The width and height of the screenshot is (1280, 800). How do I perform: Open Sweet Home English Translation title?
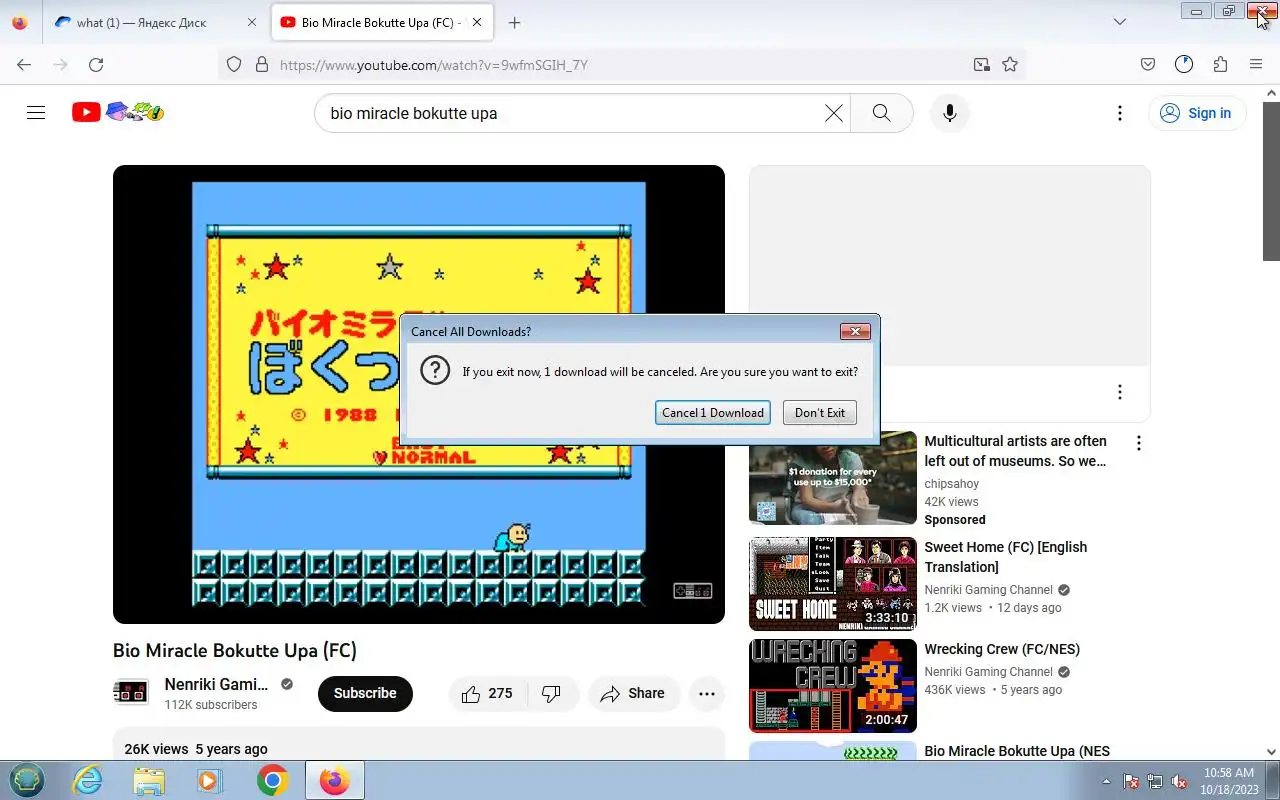pos(1005,557)
